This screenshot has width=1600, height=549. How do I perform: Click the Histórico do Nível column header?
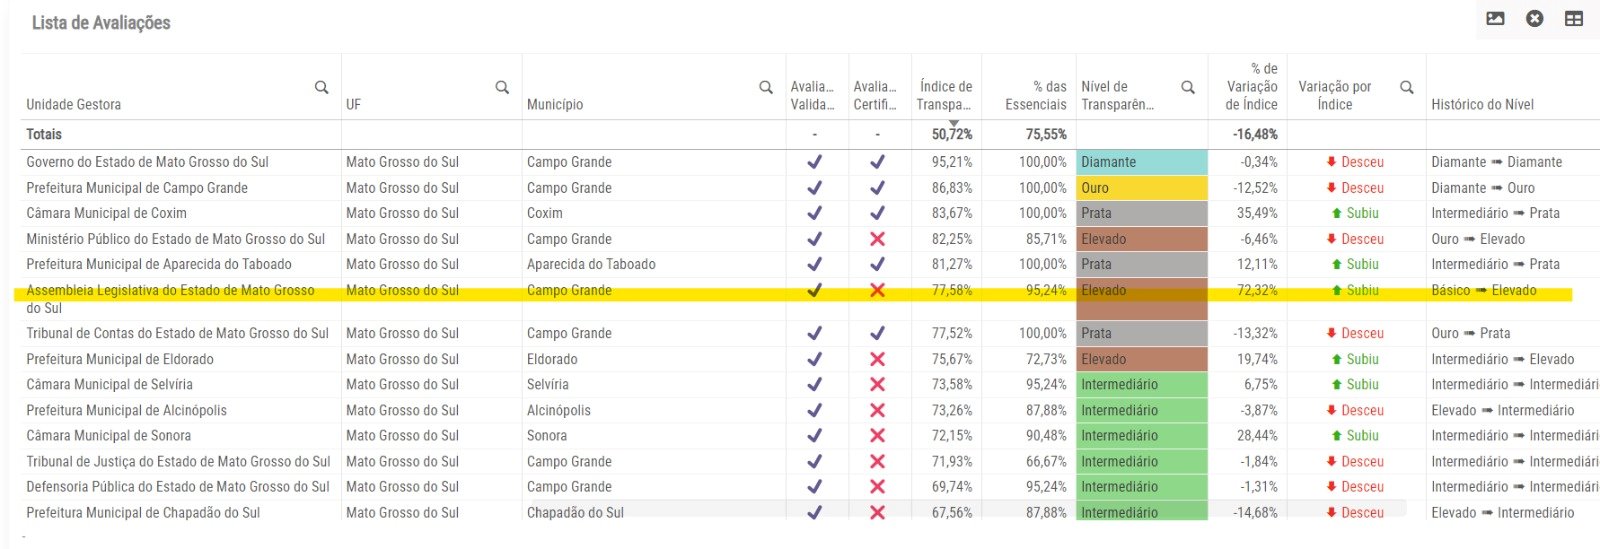(x=1482, y=105)
